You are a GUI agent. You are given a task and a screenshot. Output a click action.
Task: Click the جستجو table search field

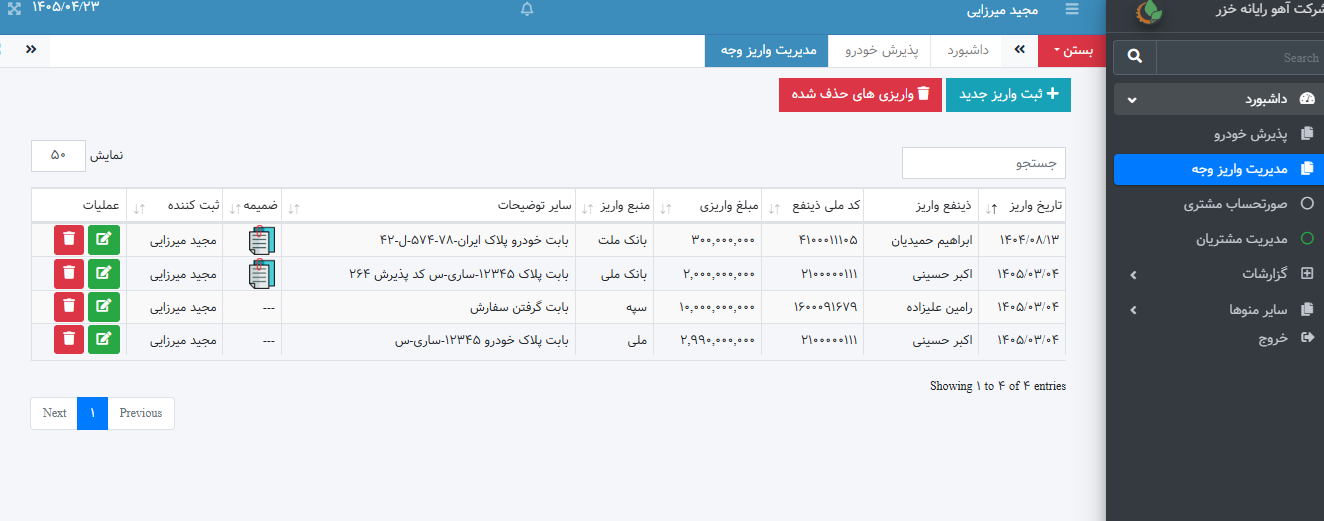coord(984,163)
